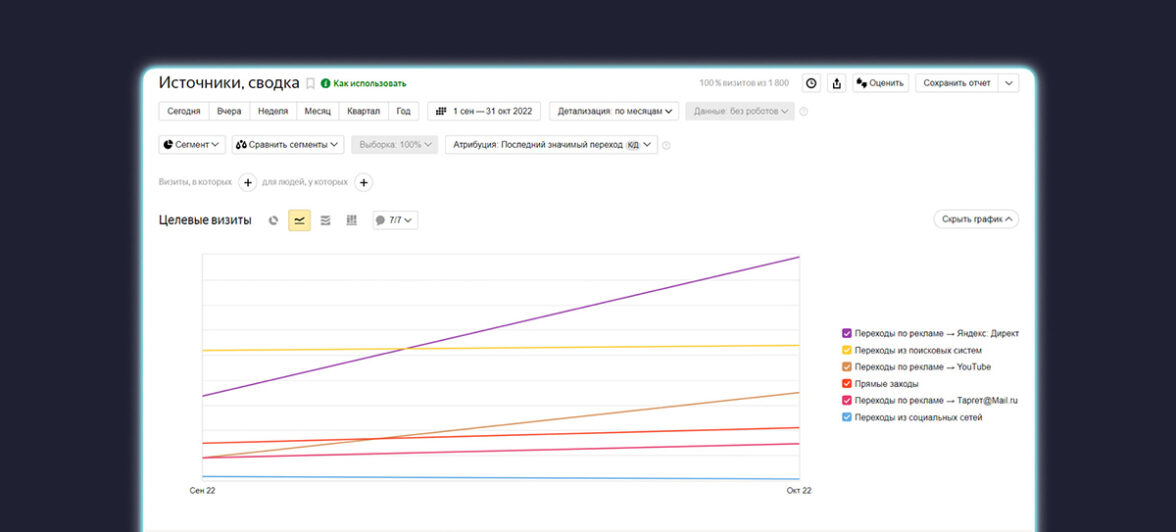Select the 'Неделя' period tab
Screen dimensions: 1176x532
pos(272,111)
